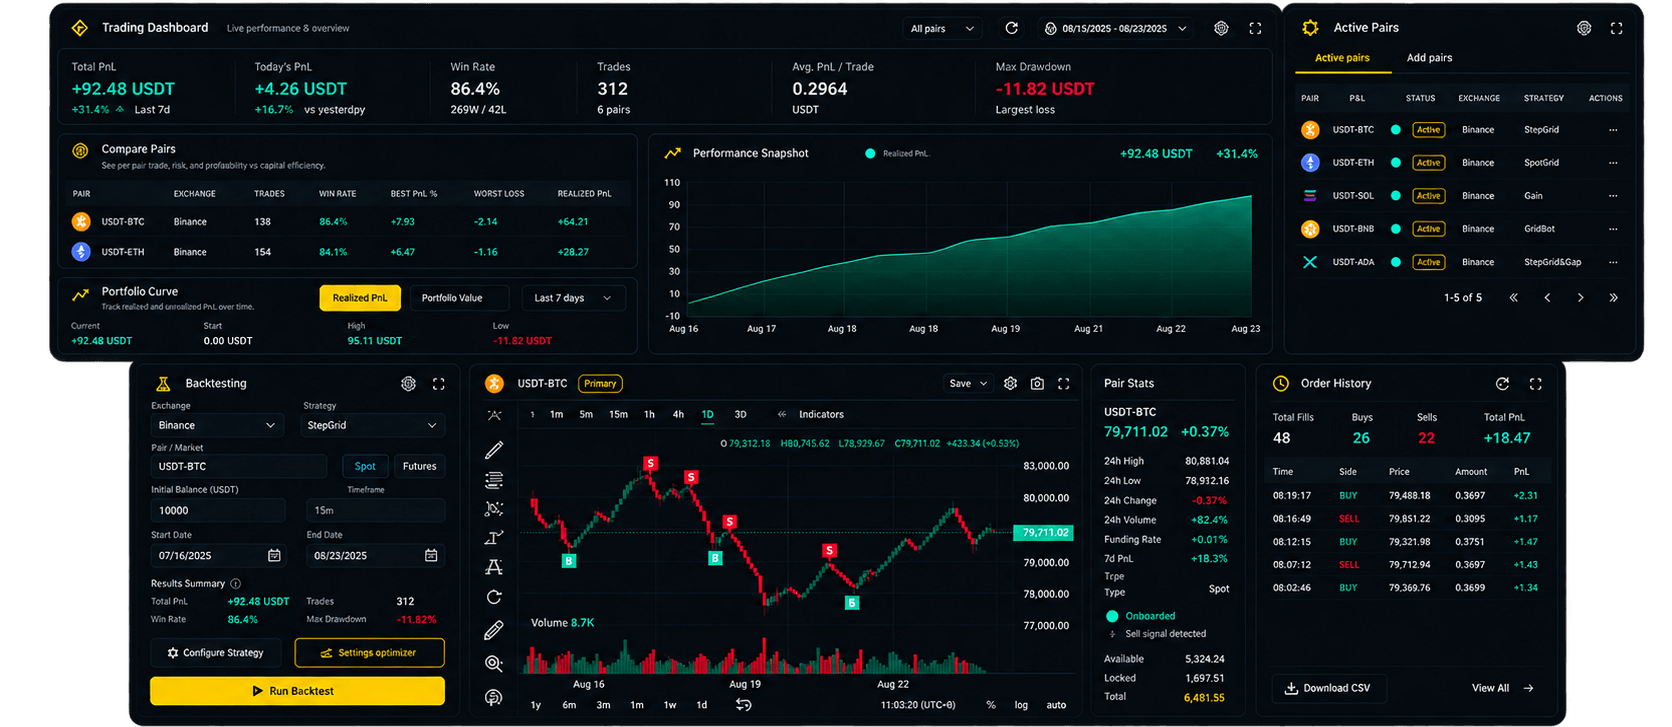Refresh the Order History panel
The height and width of the screenshot is (727, 1672).
point(1502,384)
